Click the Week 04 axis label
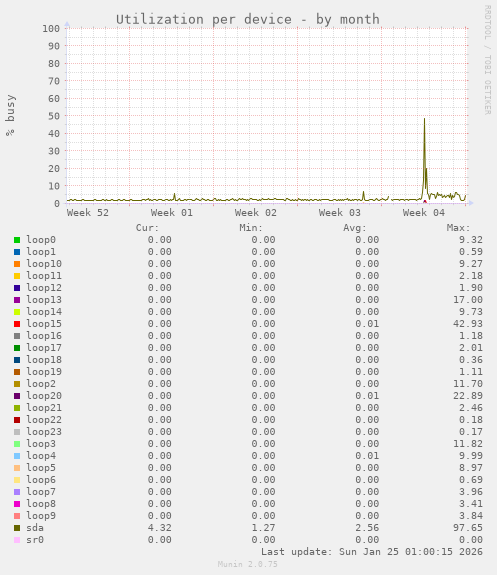Viewport: 497px width, 575px height. [x=424, y=213]
